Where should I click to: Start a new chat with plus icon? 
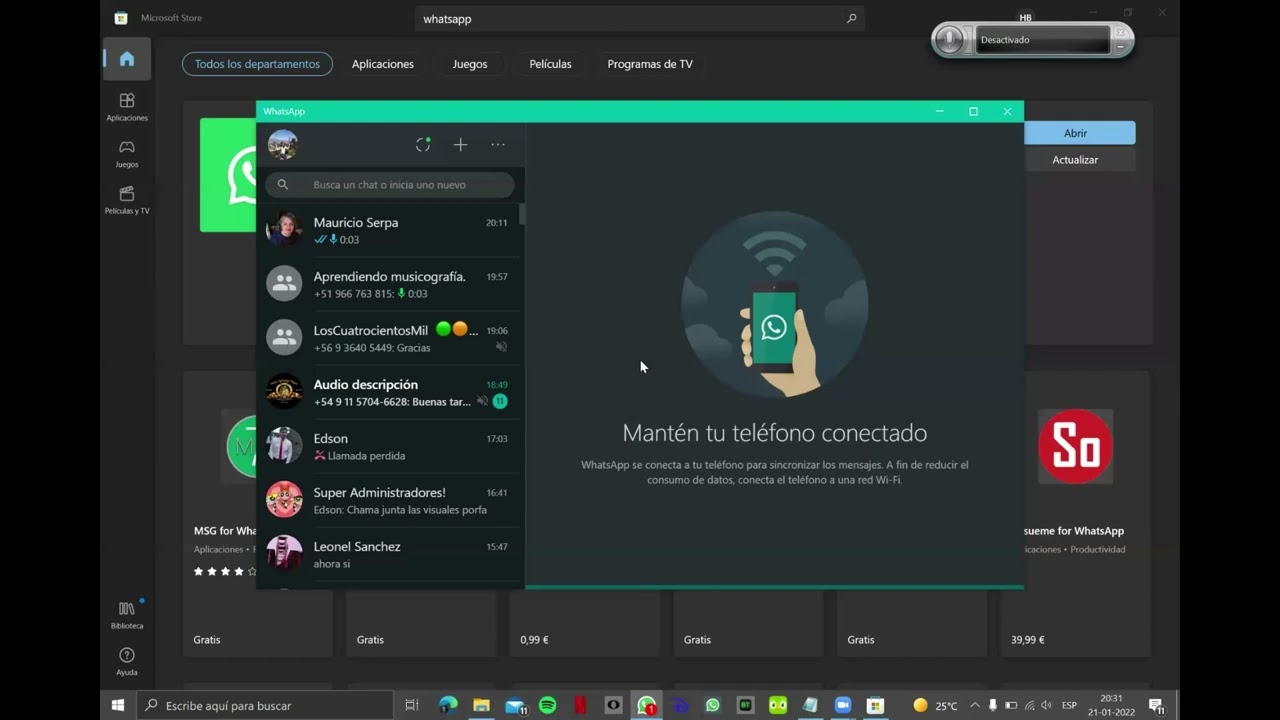pyautogui.click(x=460, y=145)
